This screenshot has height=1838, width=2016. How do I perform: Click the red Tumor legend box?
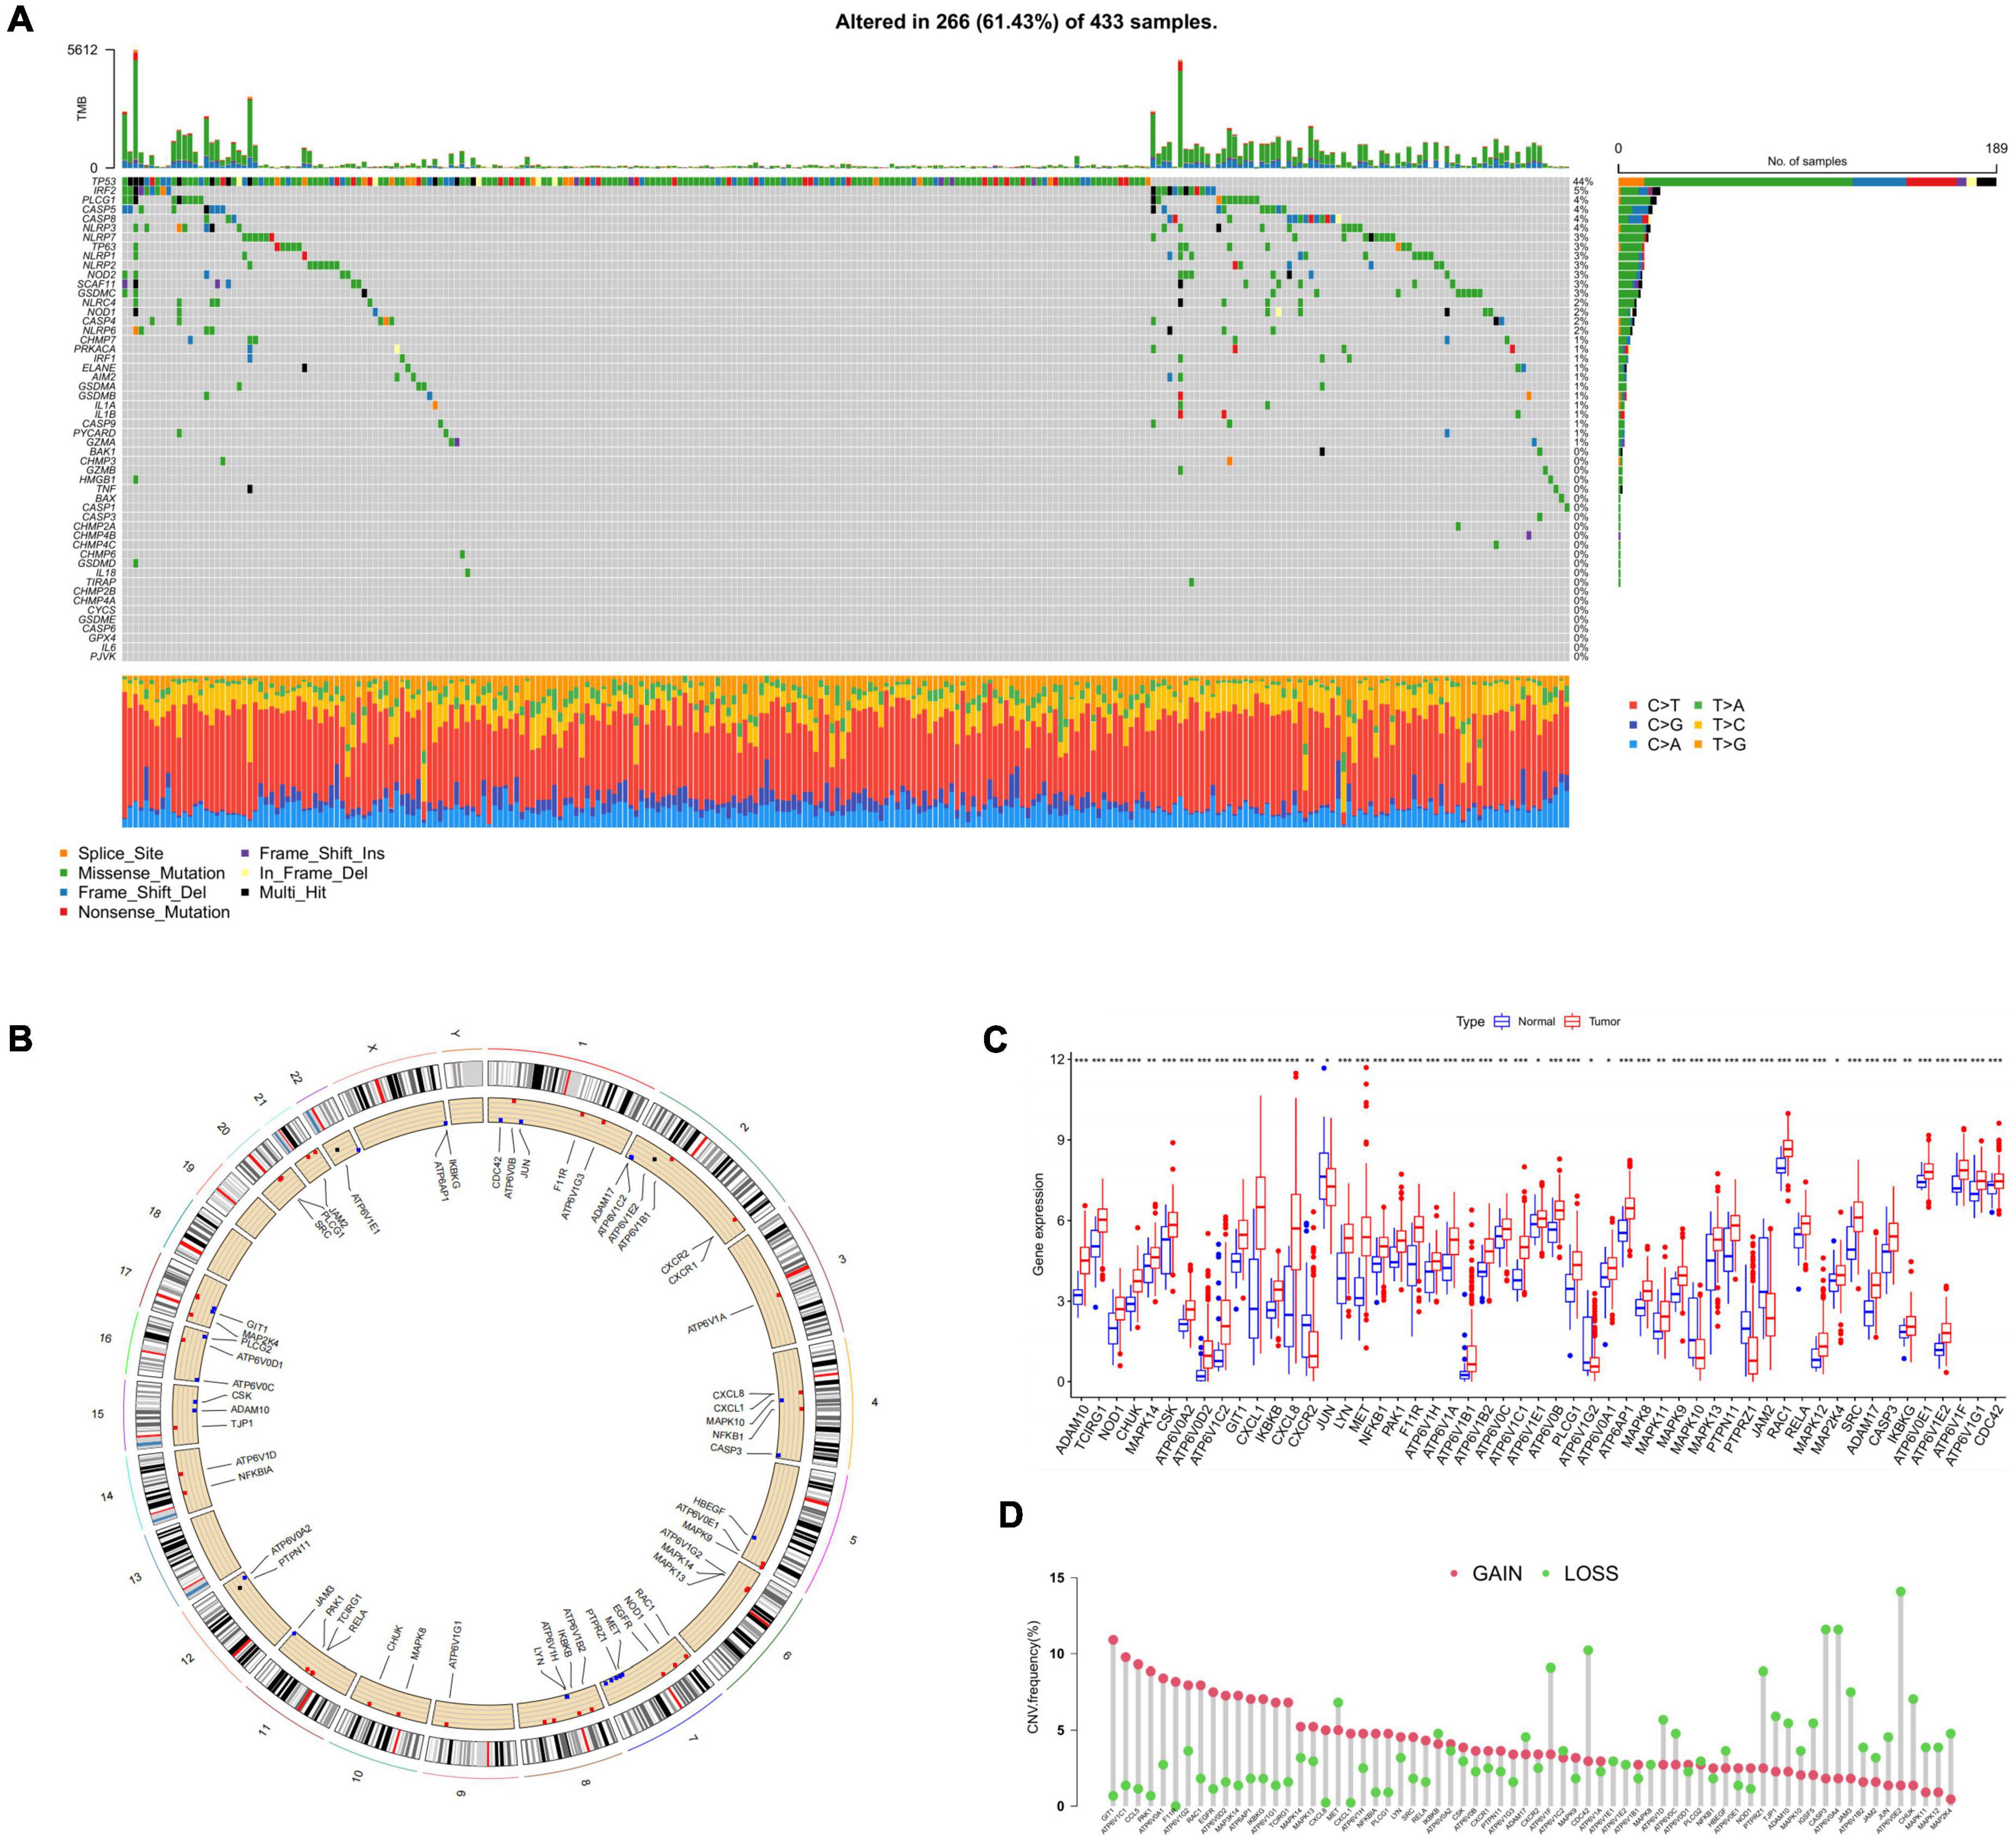[1572, 1022]
